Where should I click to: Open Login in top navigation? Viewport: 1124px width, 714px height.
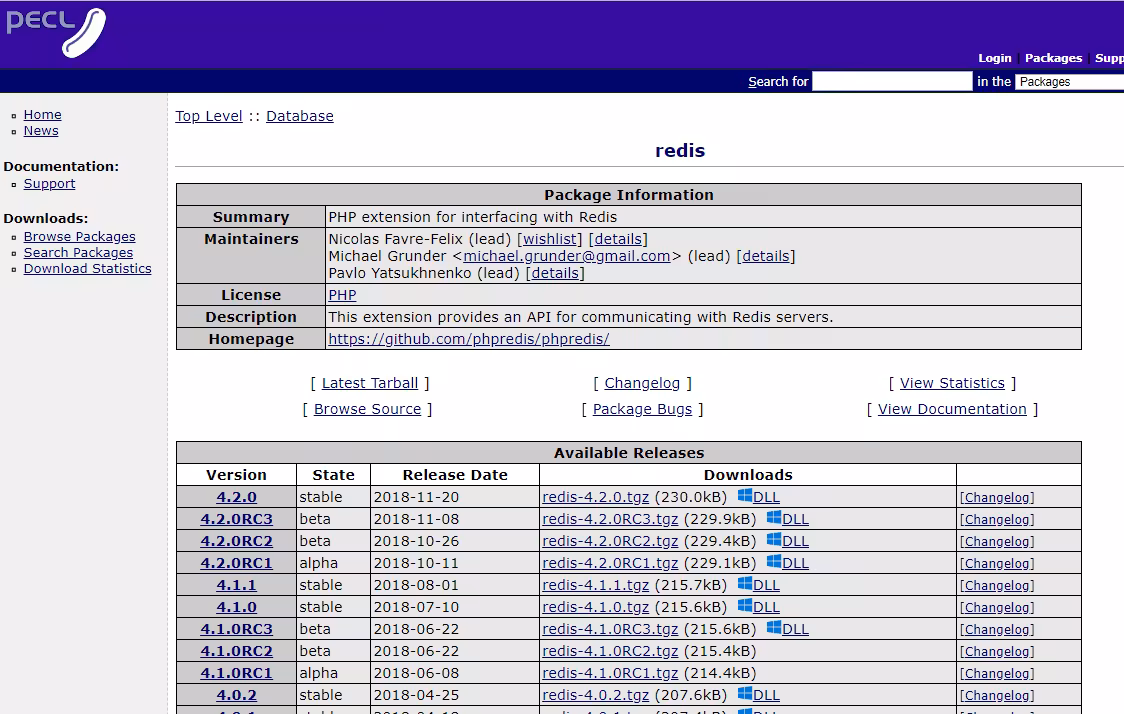tap(994, 58)
